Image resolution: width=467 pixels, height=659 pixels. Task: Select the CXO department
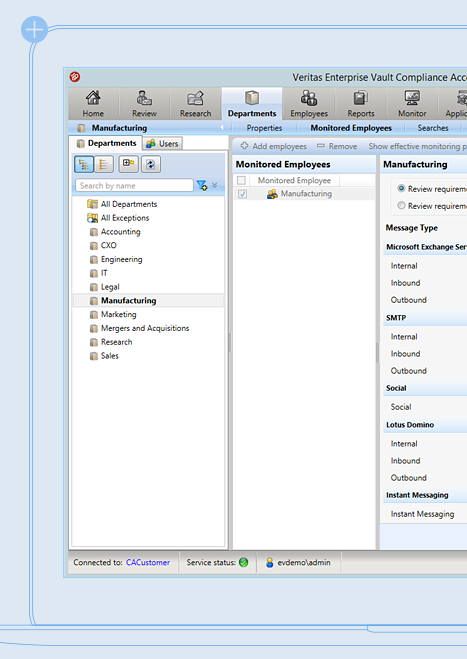coord(108,245)
